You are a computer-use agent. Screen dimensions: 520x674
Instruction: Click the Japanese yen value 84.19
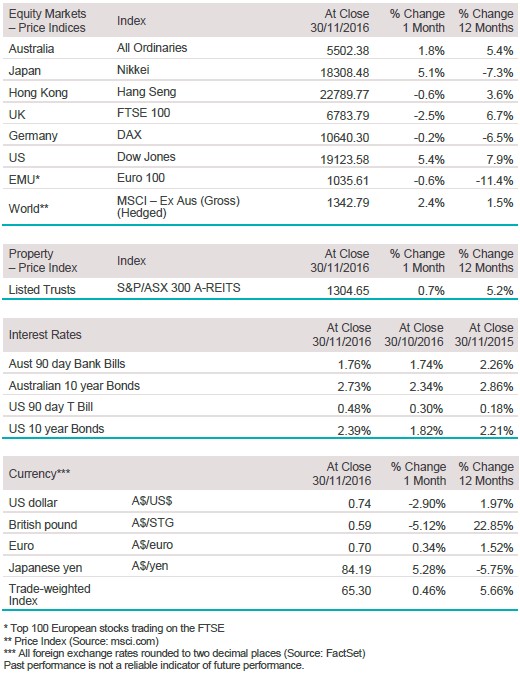tap(356, 570)
